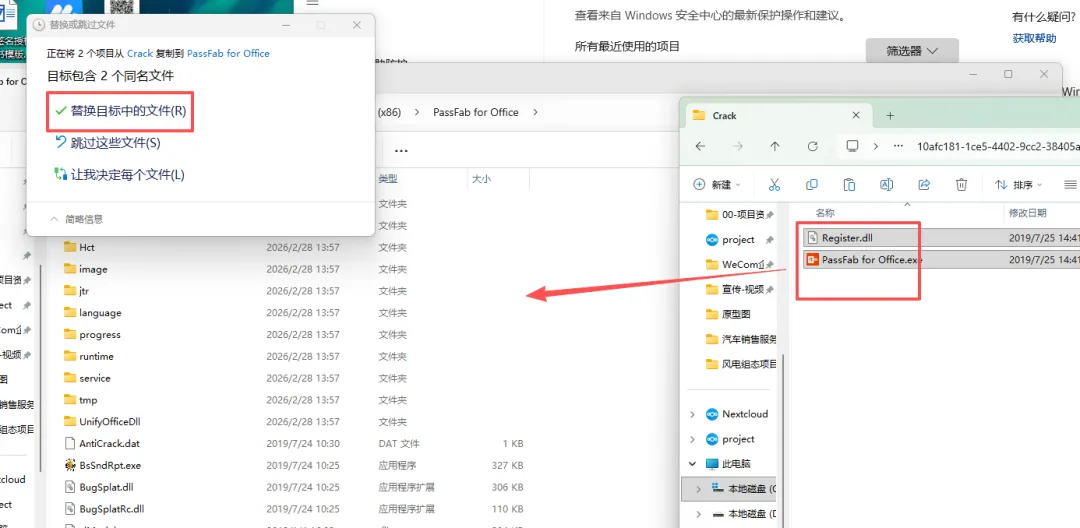Sort by Date modified column in Crack window
The height and width of the screenshot is (528, 1080).
point(1028,213)
